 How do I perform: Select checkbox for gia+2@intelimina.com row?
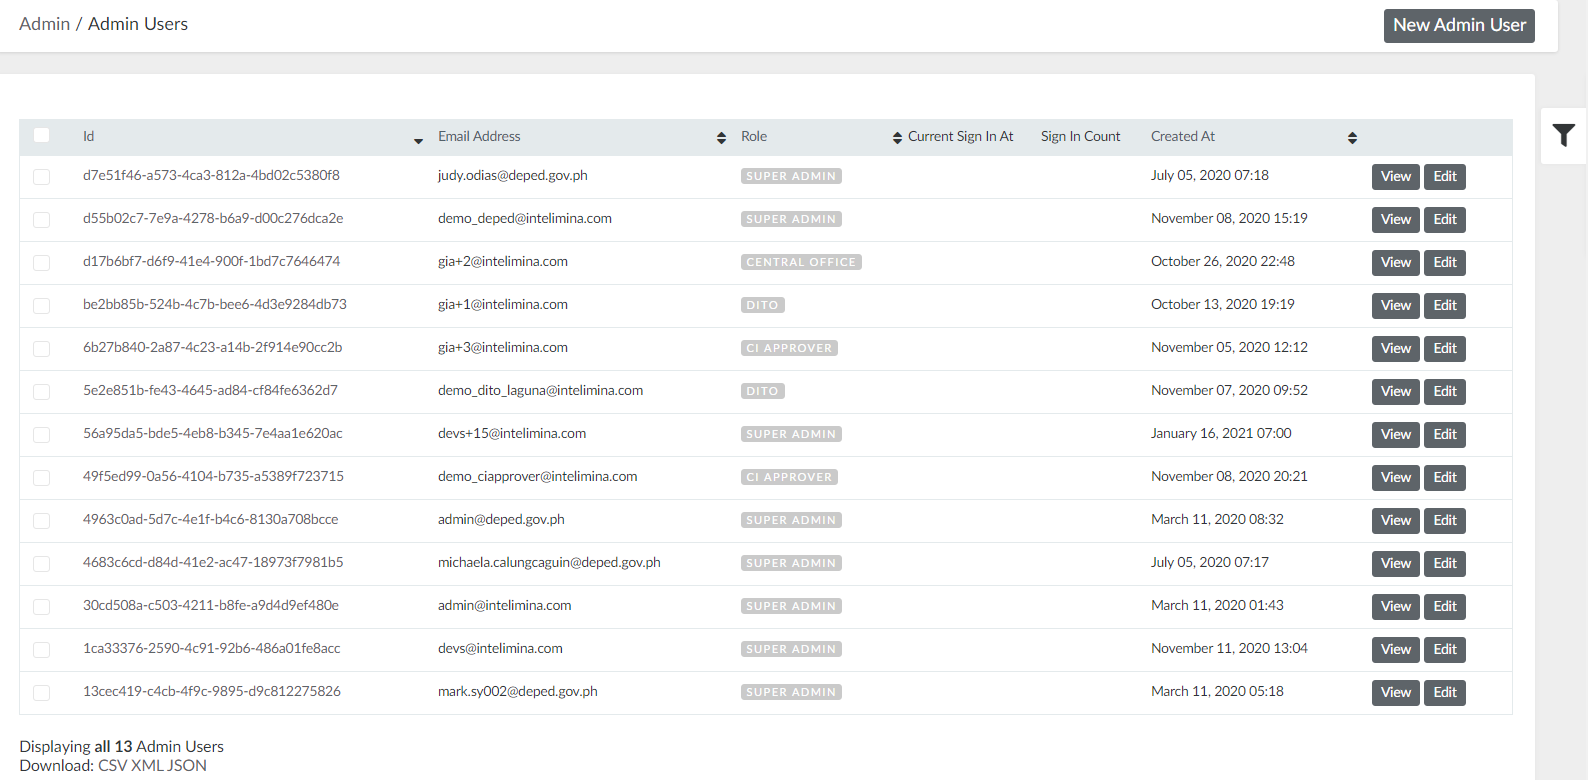tap(41, 263)
